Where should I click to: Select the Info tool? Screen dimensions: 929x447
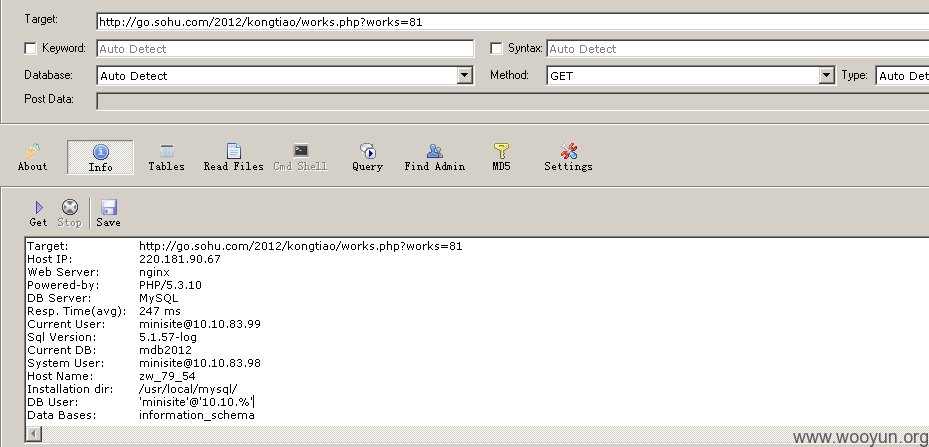(100, 158)
